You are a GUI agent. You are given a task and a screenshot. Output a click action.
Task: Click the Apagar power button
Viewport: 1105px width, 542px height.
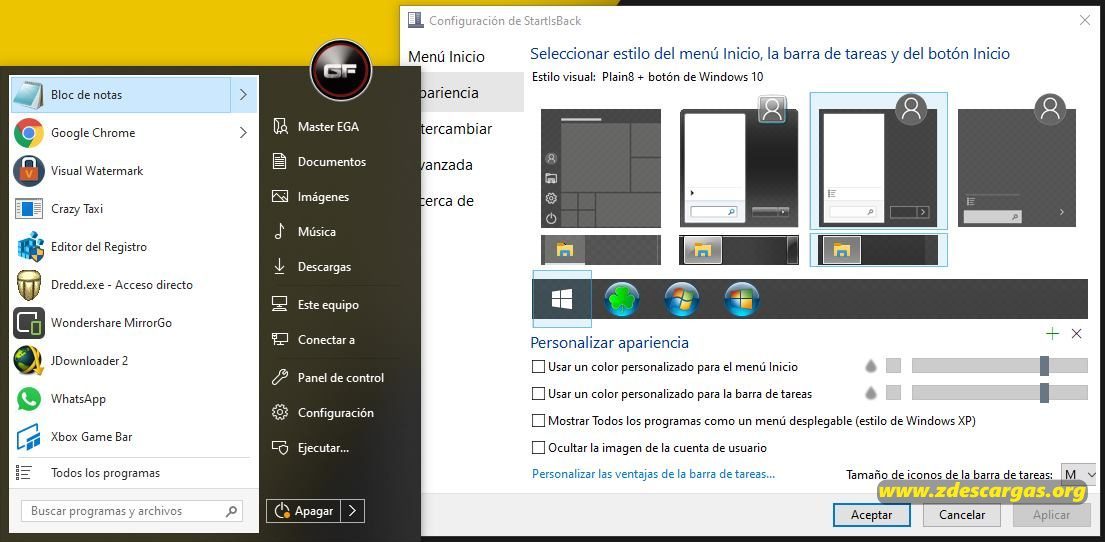(304, 511)
